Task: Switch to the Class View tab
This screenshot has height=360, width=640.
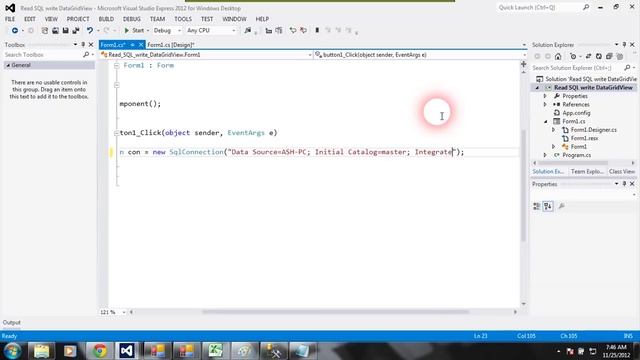Action: [x=622, y=172]
